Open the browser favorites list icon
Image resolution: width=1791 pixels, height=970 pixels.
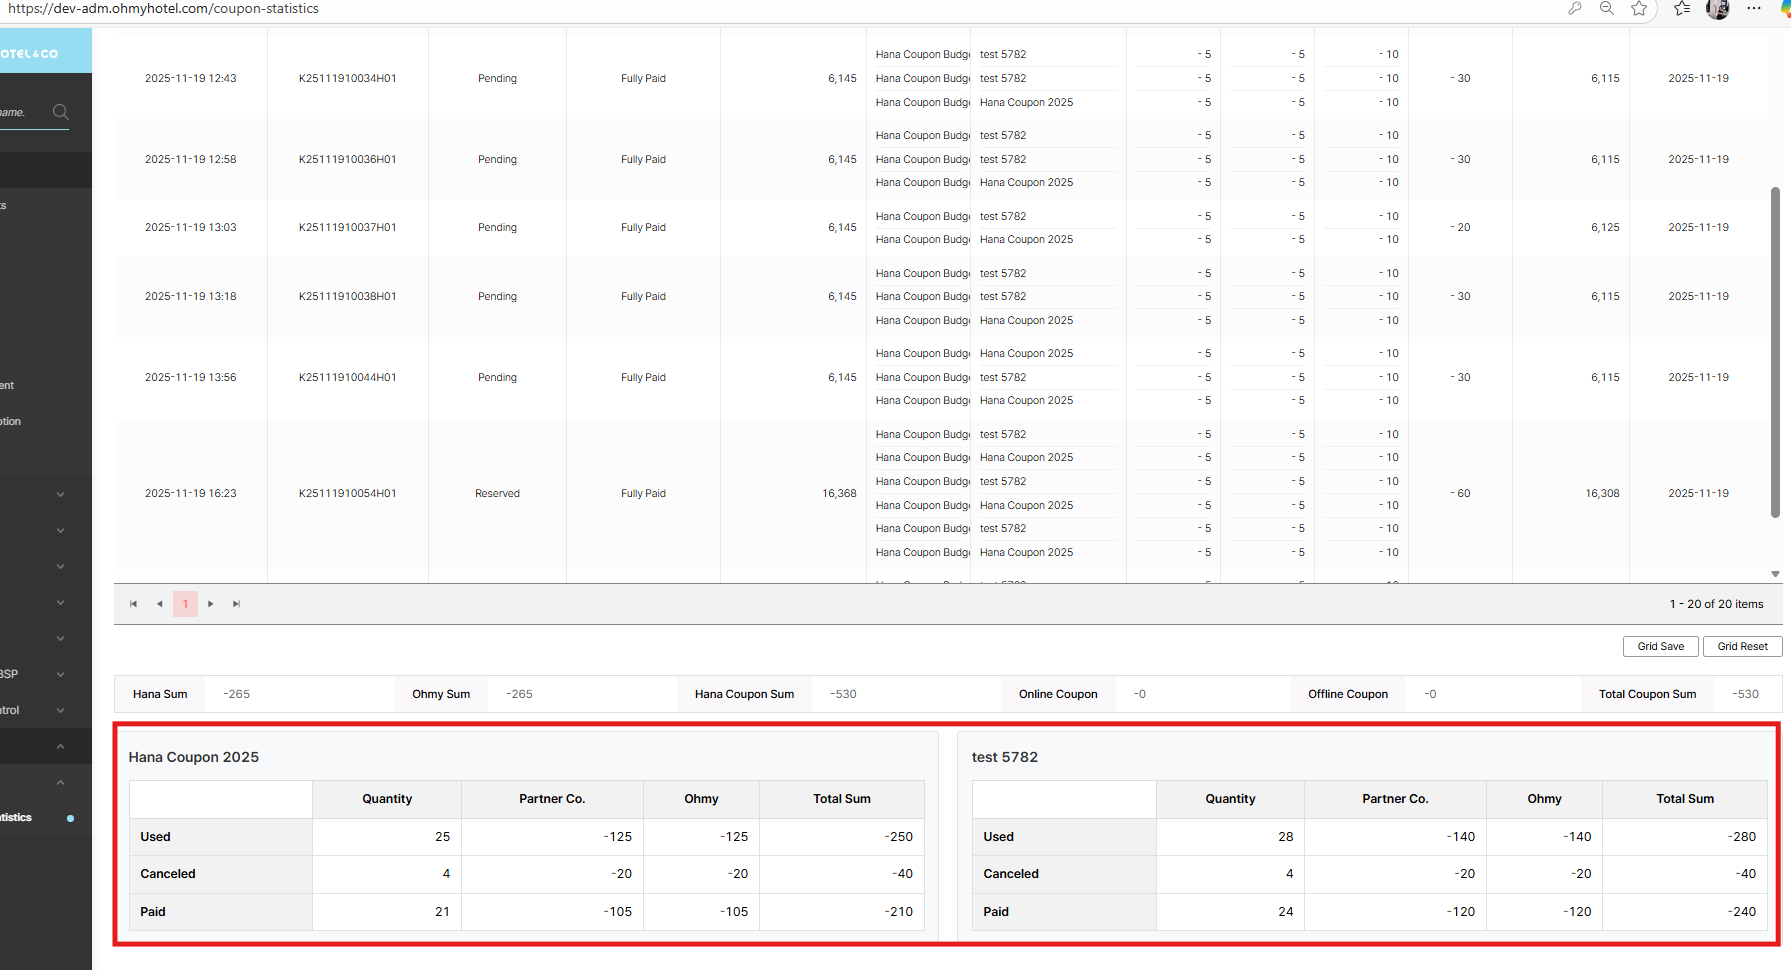[x=1682, y=9]
